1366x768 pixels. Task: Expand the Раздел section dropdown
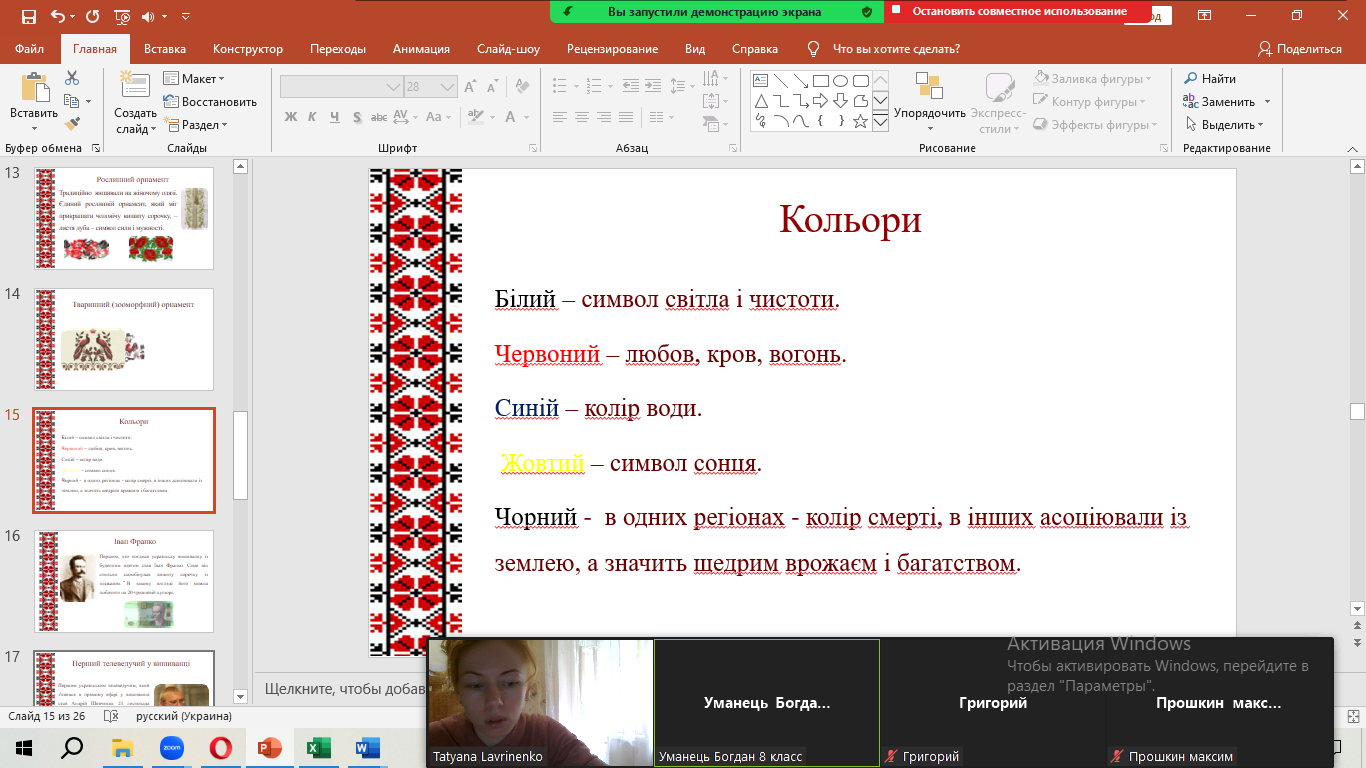pyautogui.click(x=196, y=125)
